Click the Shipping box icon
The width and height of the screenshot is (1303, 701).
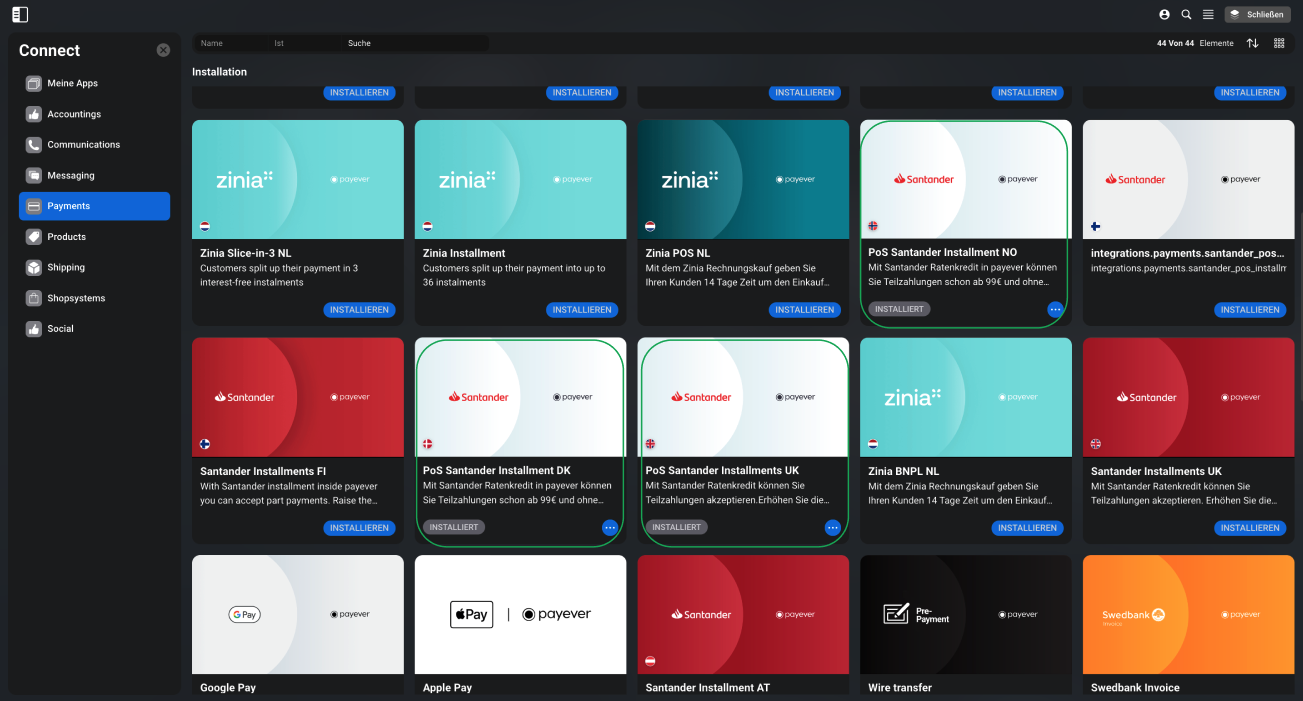(34, 267)
